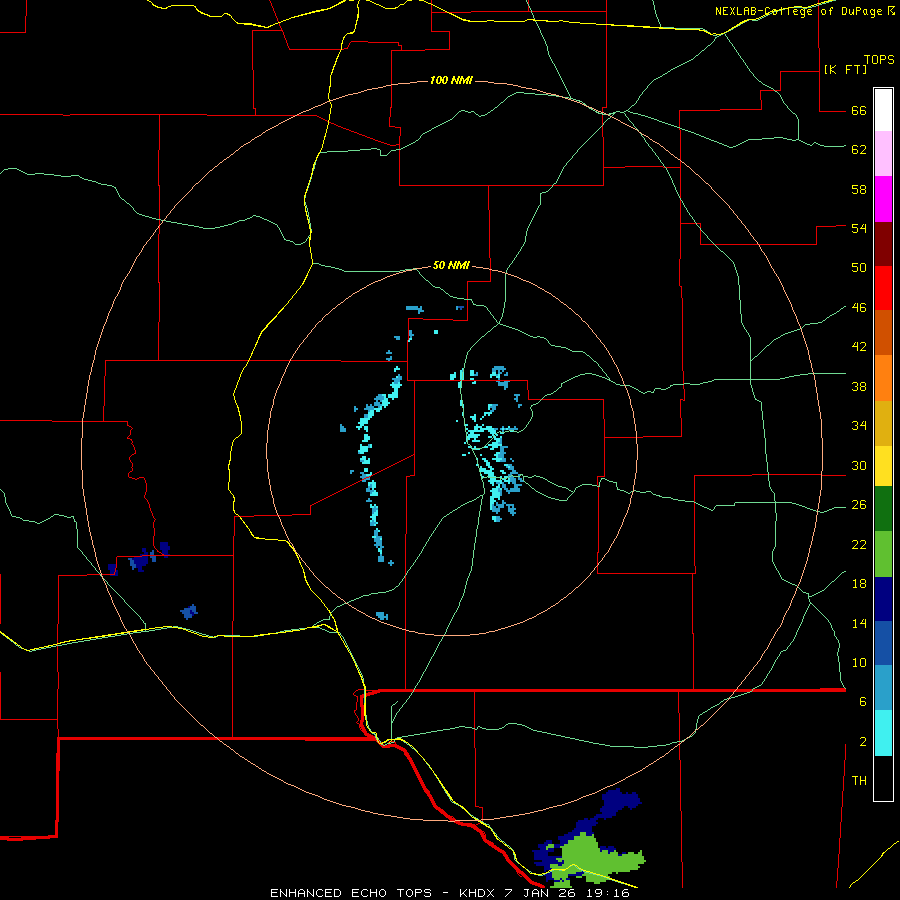
Task: Click the light blue legend swatch
Action: (x=883, y=688)
